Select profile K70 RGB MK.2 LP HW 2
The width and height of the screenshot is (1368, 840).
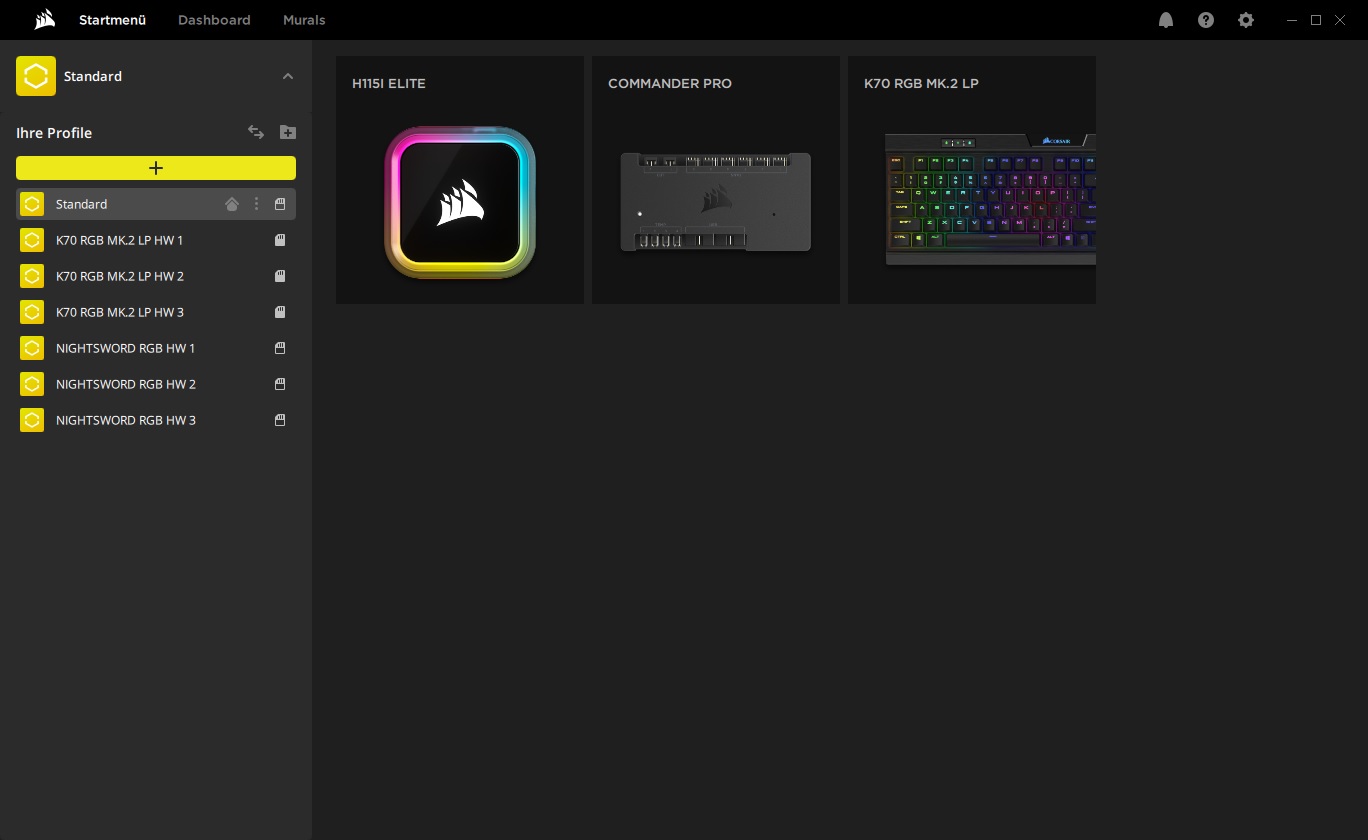(x=156, y=276)
